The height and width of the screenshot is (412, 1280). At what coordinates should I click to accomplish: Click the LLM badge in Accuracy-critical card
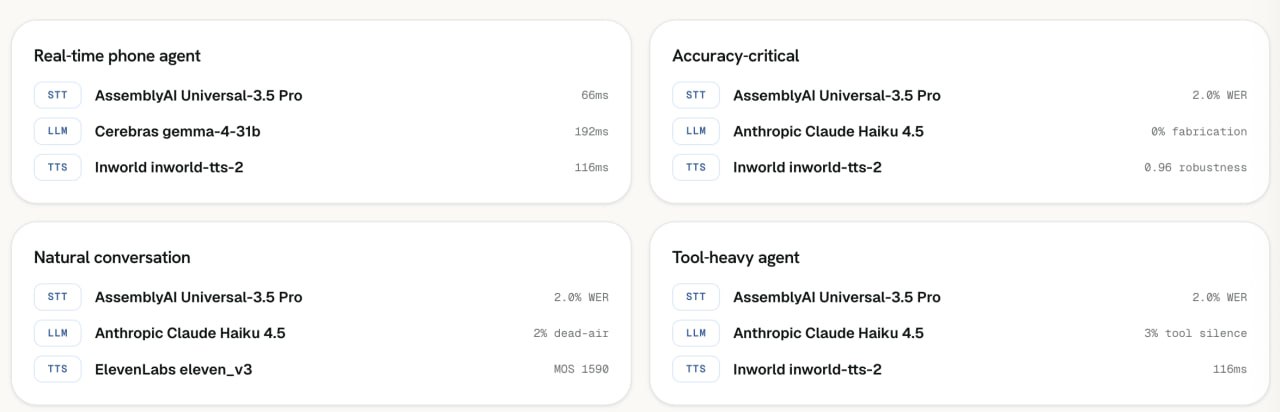[x=695, y=131]
